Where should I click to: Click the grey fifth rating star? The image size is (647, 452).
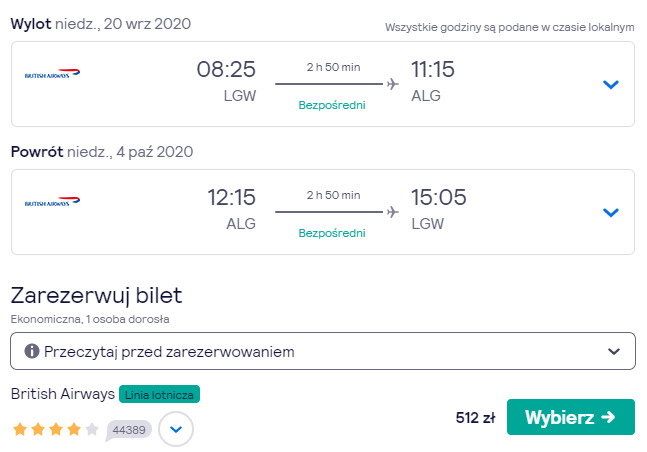tap(92, 429)
